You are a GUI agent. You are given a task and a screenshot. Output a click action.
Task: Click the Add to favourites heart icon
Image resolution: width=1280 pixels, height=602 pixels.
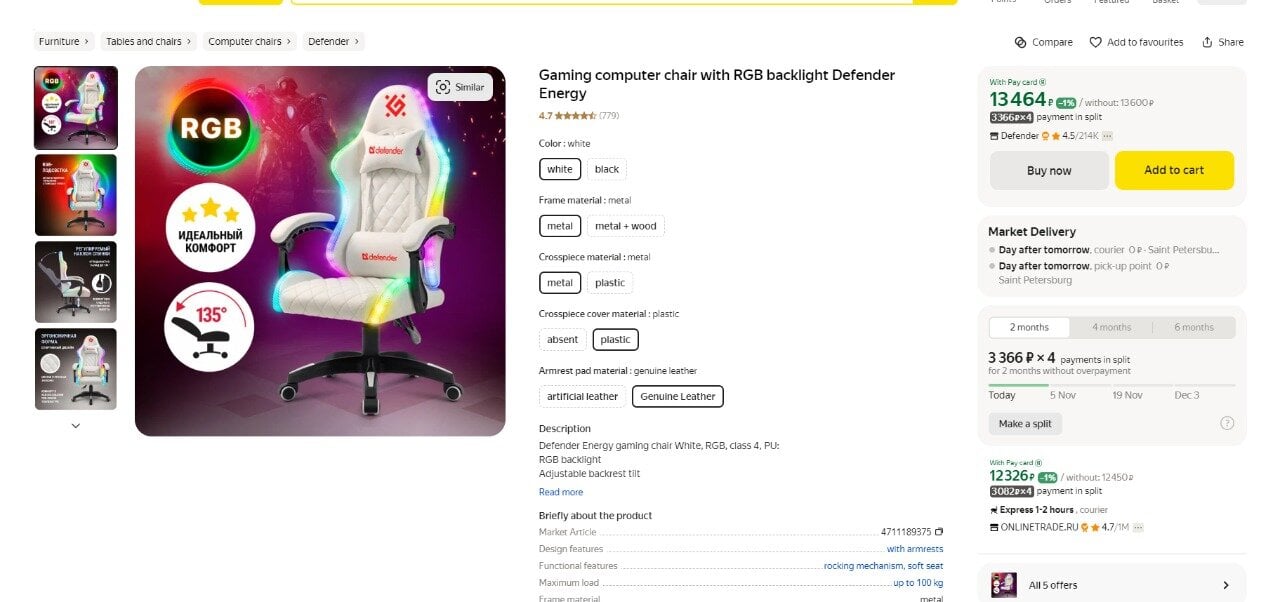(x=1095, y=42)
